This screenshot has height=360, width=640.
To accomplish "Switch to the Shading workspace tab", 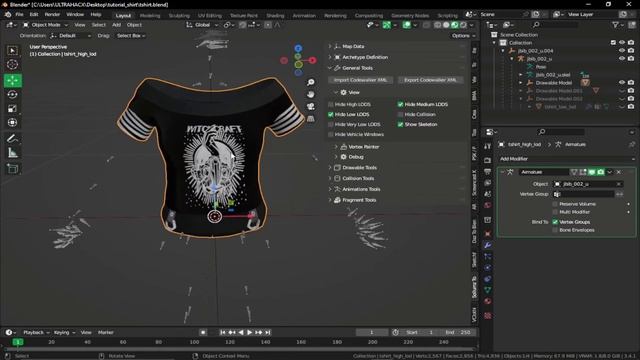I will tap(275, 16).
